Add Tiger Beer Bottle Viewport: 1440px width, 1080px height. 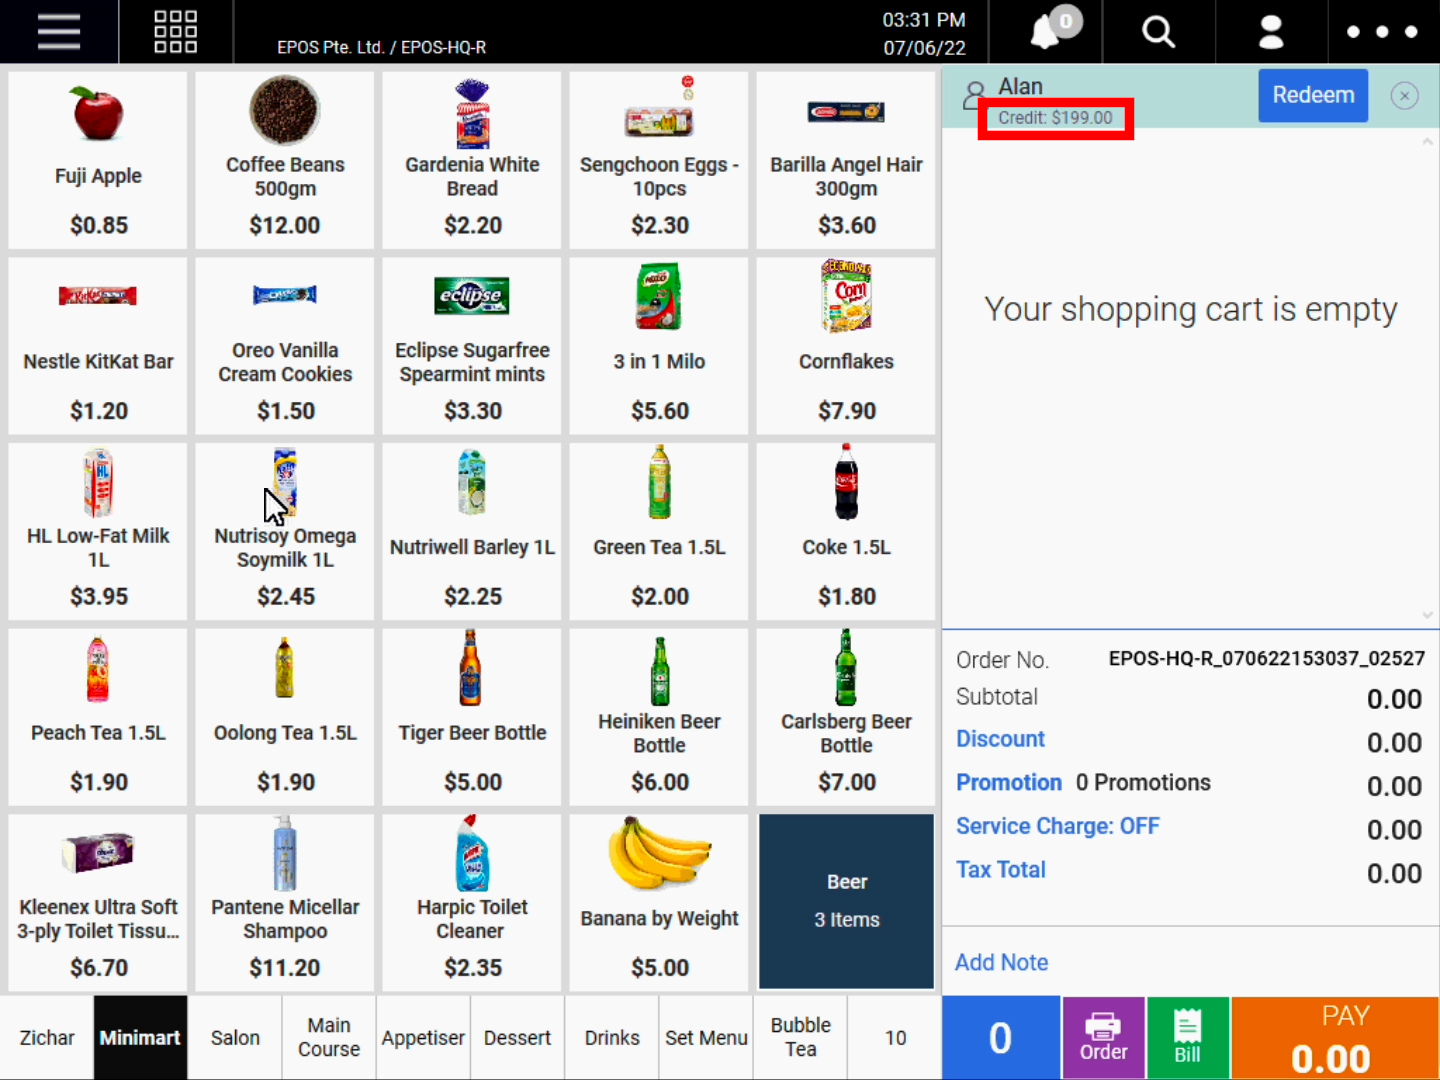(472, 717)
